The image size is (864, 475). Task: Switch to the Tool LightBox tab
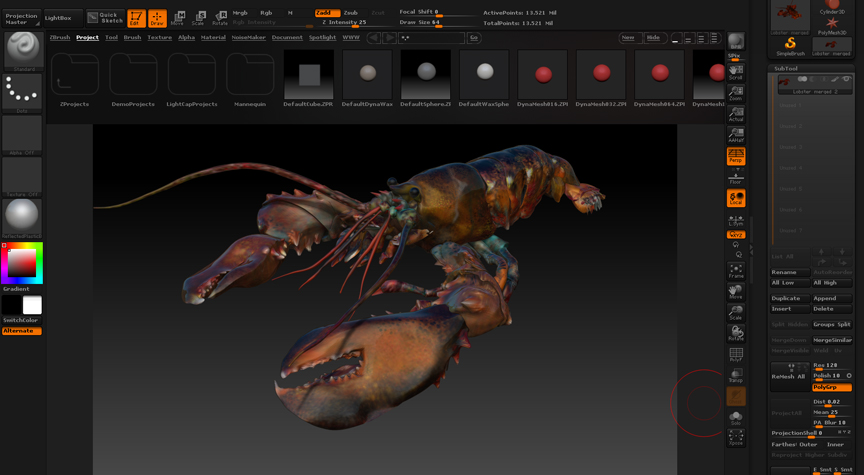pyautogui.click(x=111, y=37)
